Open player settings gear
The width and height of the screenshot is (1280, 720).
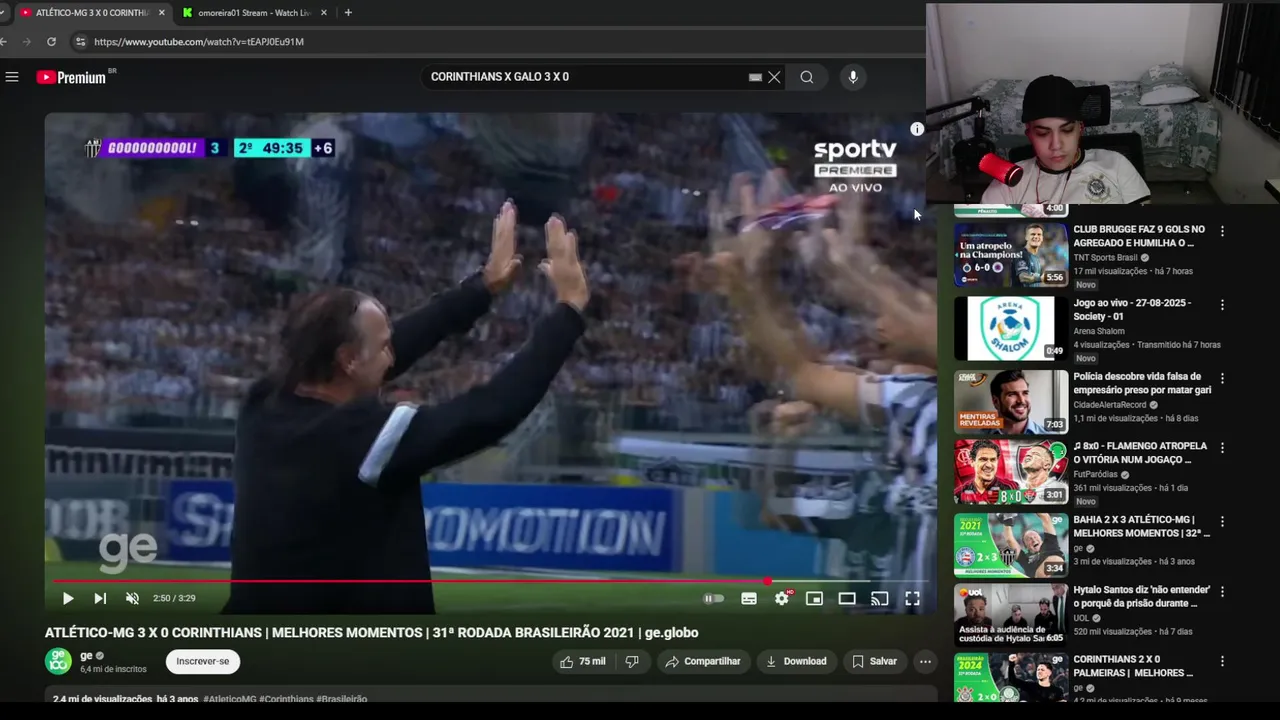(x=782, y=598)
